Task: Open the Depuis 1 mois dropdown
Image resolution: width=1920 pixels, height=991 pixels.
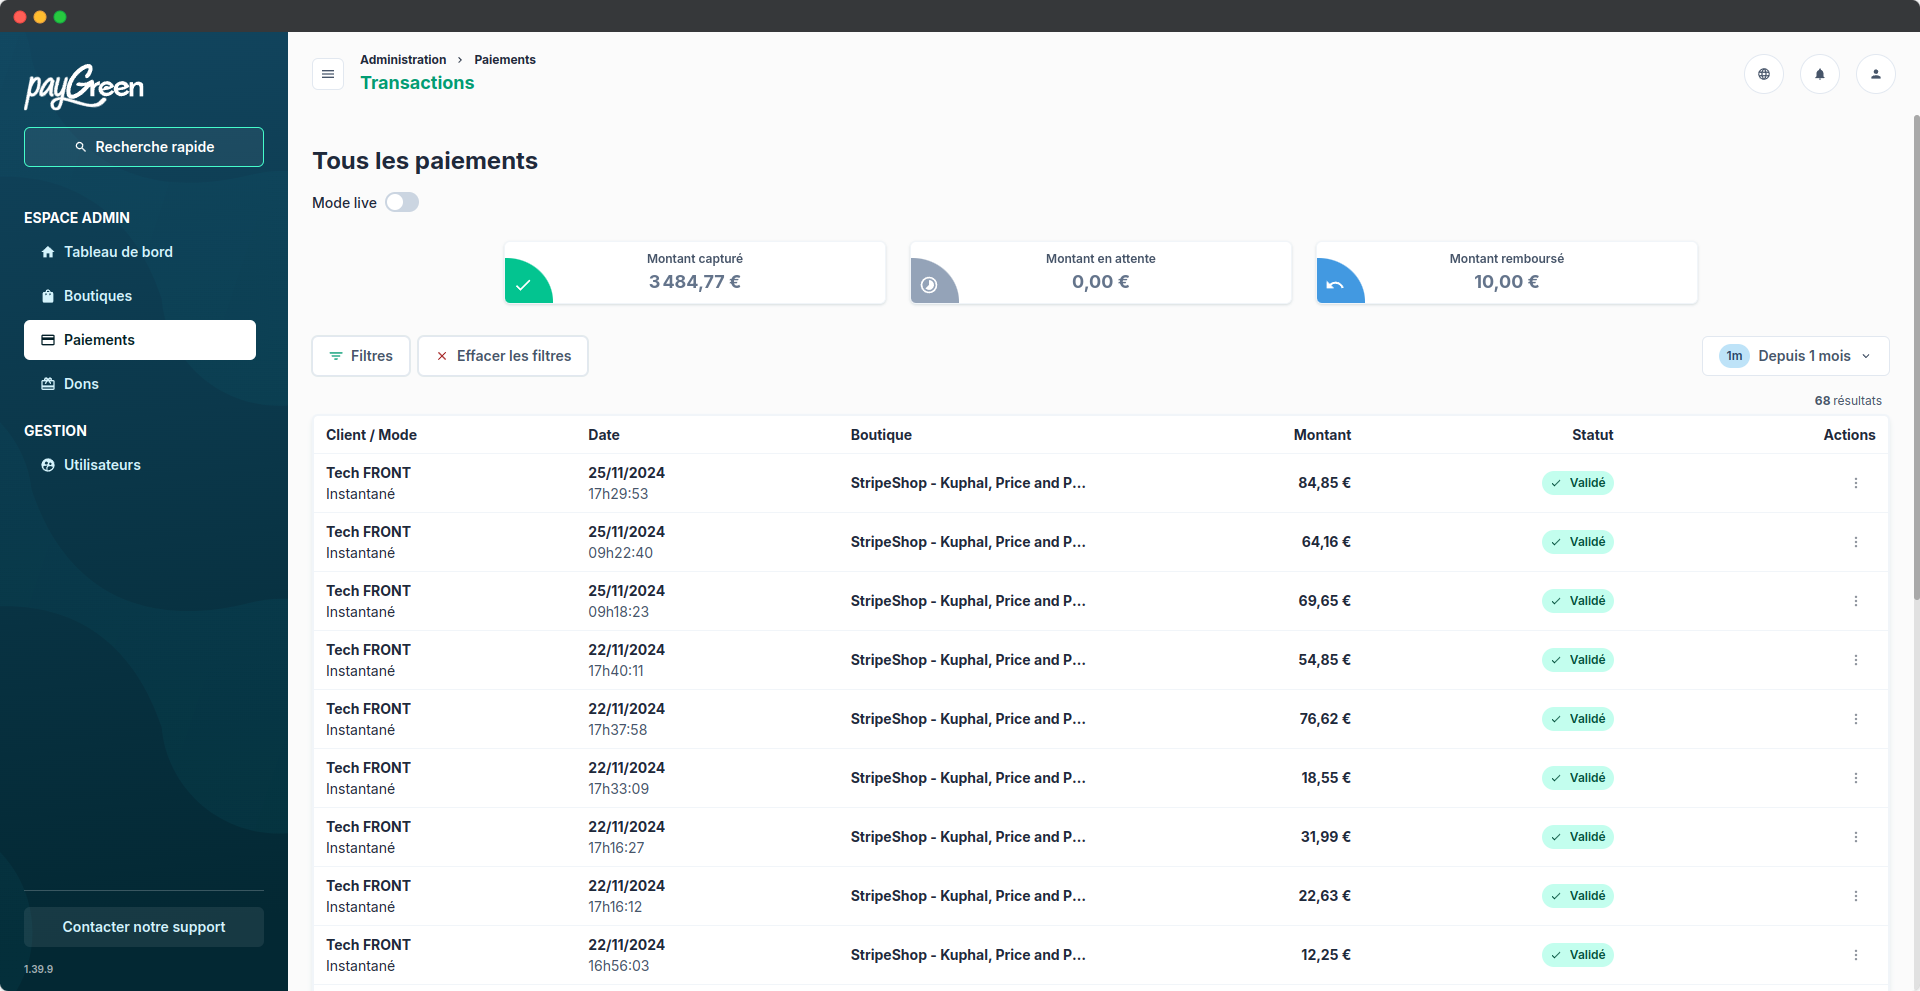Action: click(x=1794, y=355)
